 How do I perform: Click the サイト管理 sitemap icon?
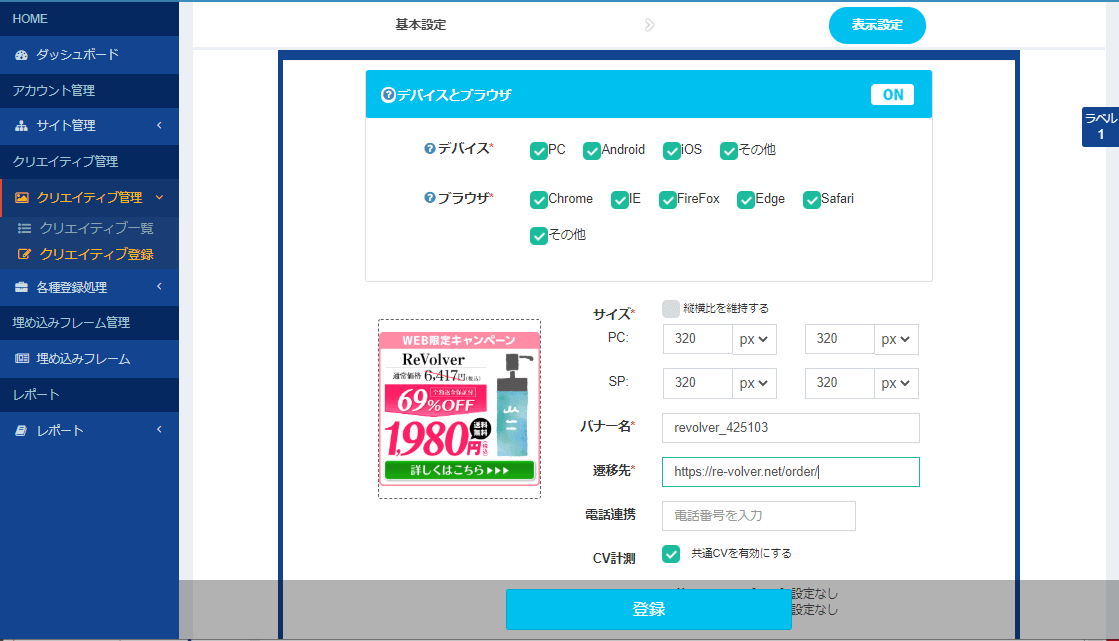(x=21, y=126)
